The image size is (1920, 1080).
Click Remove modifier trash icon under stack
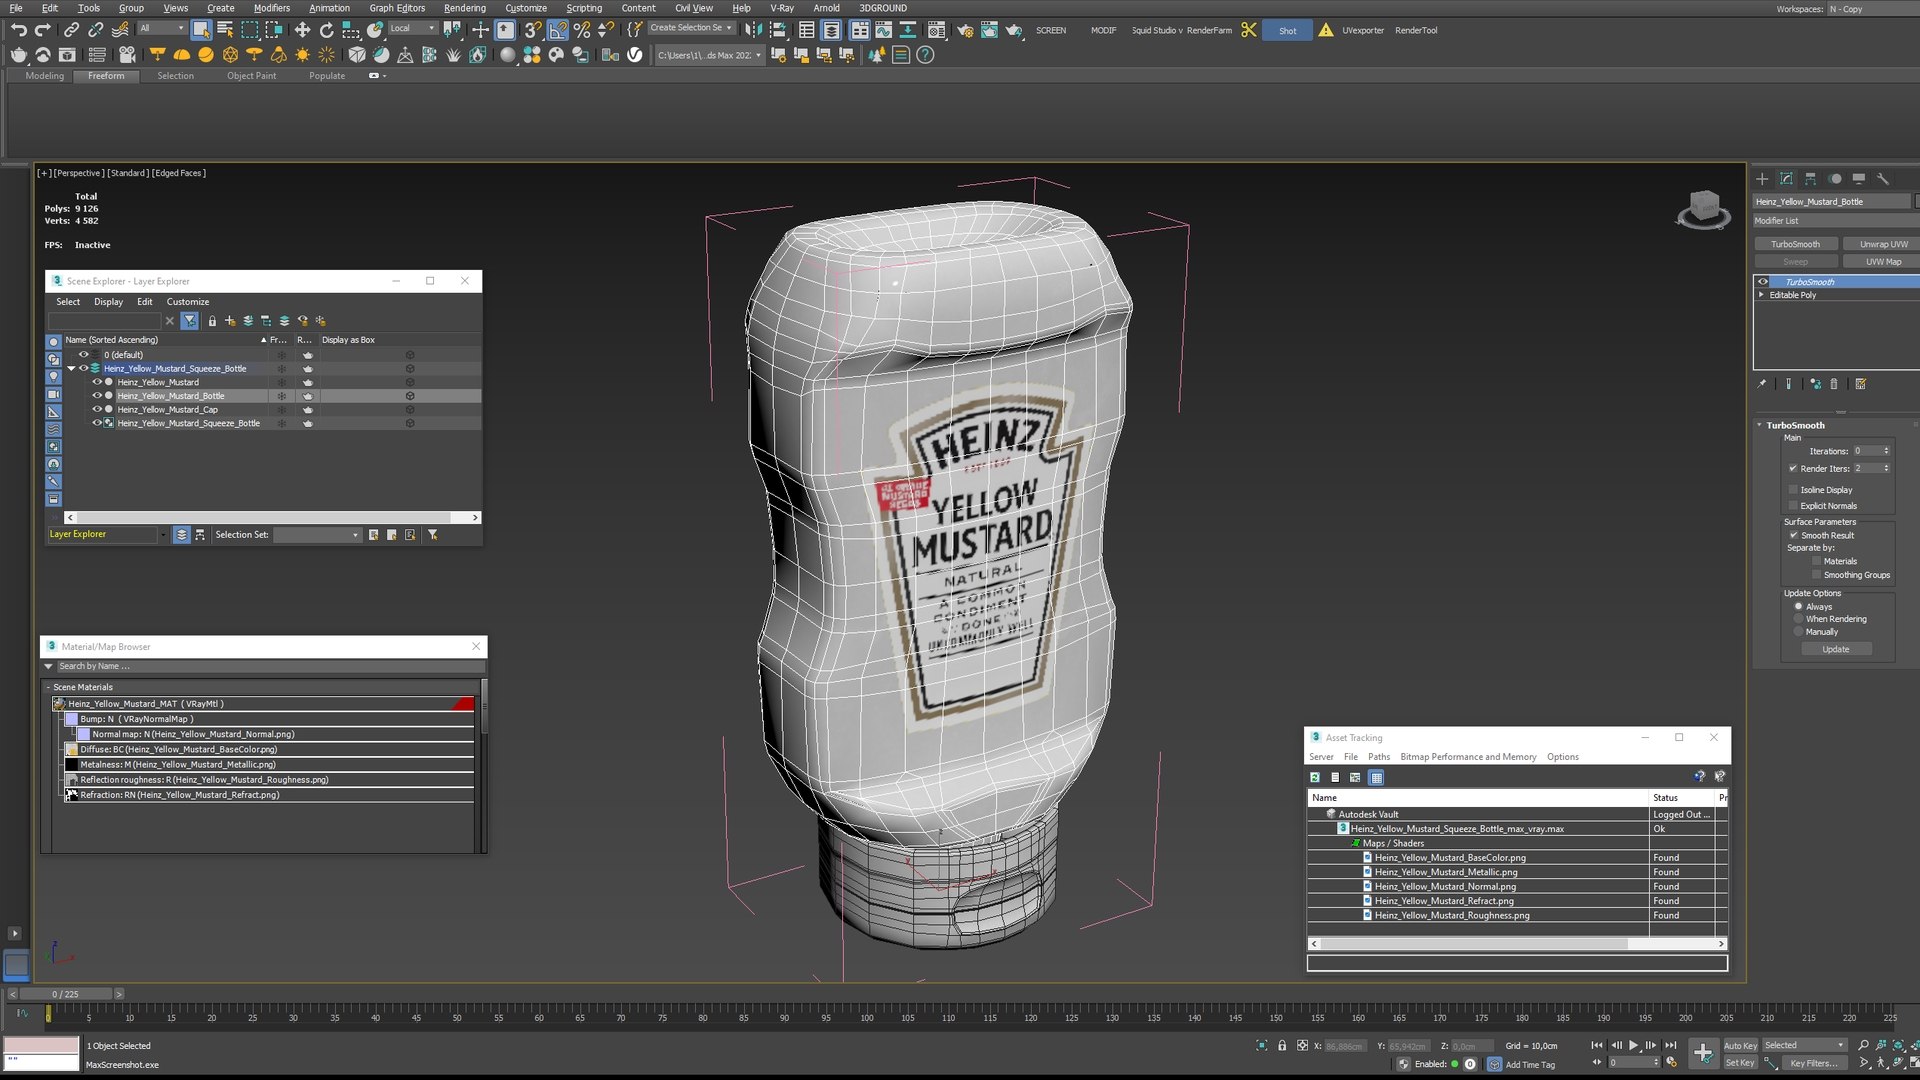(x=1834, y=384)
